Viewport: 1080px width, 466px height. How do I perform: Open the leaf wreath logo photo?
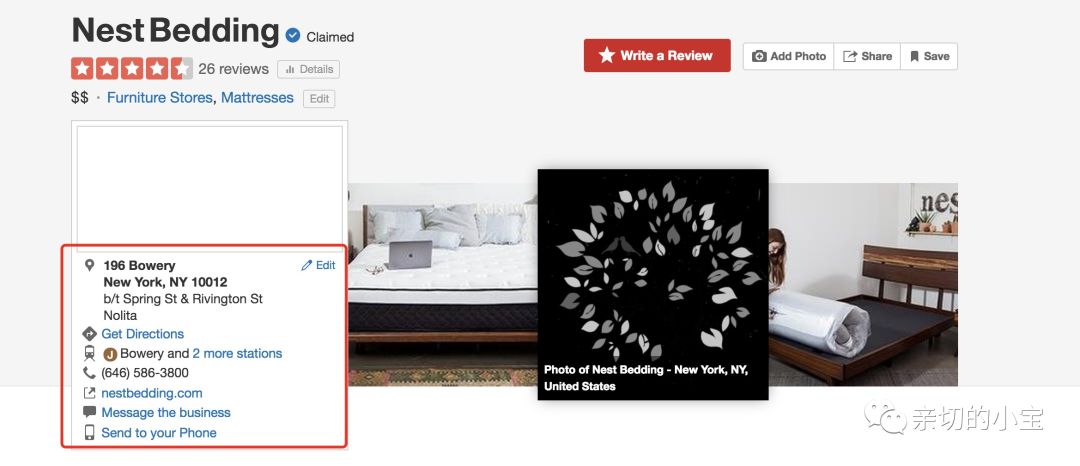653,284
